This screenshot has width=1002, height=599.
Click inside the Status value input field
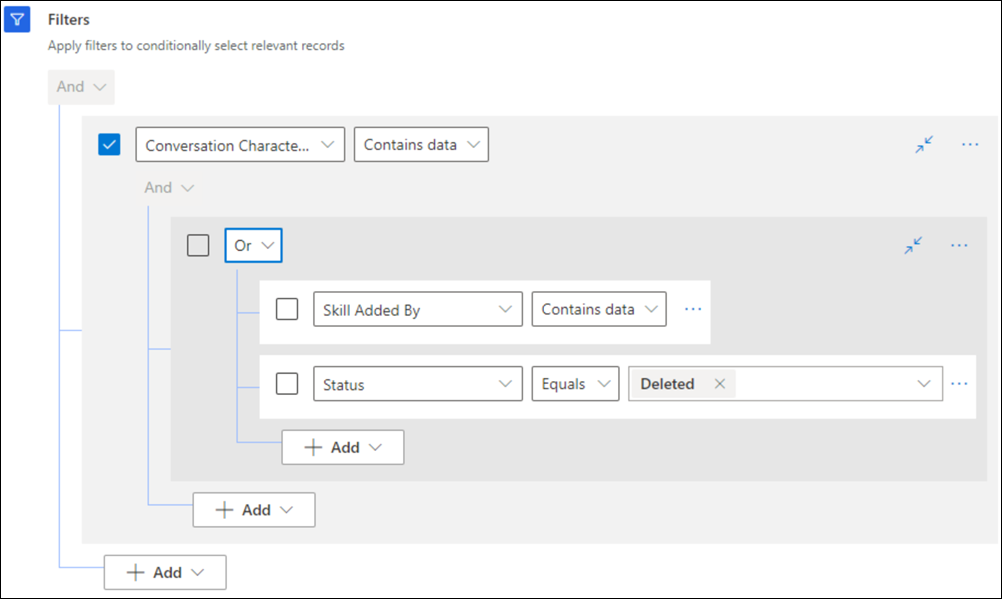point(820,384)
